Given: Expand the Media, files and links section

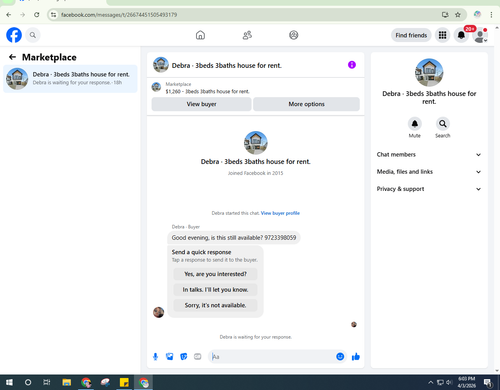Looking at the screenshot, I should 429,172.
